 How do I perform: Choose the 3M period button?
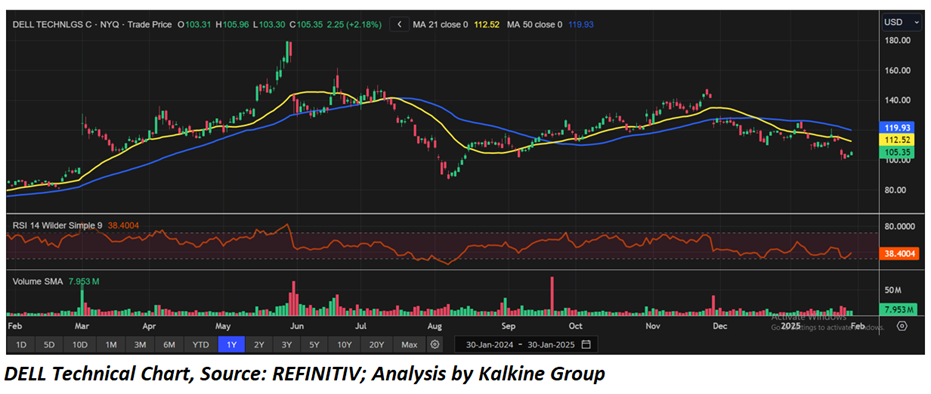pyautogui.click(x=140, y=345)
